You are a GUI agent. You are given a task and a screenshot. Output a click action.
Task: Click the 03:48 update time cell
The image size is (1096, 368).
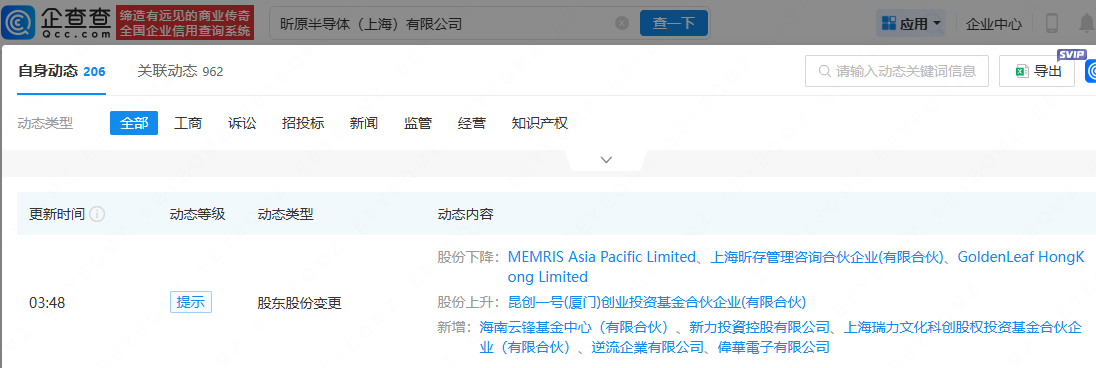pos(47,303)
